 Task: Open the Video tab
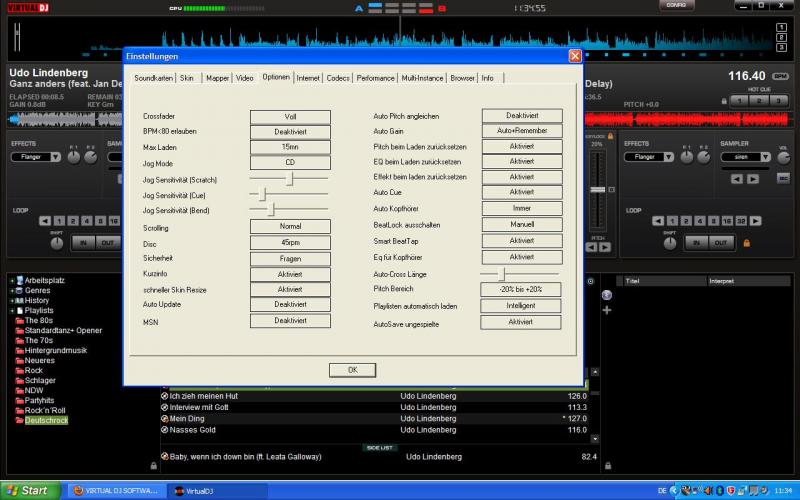(x=244, y=78)
